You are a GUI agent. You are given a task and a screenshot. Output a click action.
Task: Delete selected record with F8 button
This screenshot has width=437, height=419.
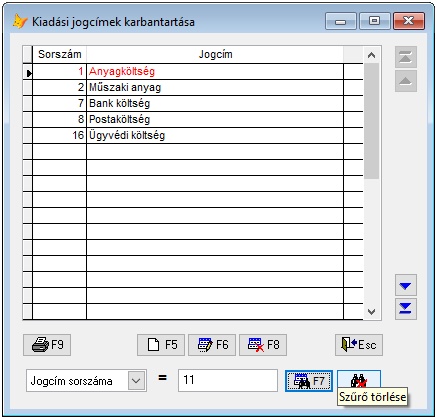pyautogui.click(x=263, y=345)
